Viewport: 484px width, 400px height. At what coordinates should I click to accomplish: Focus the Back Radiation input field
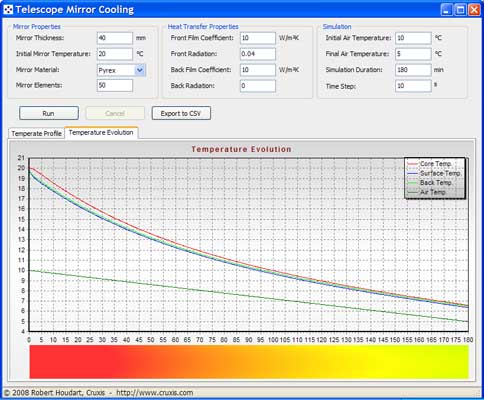pos(258,86)
